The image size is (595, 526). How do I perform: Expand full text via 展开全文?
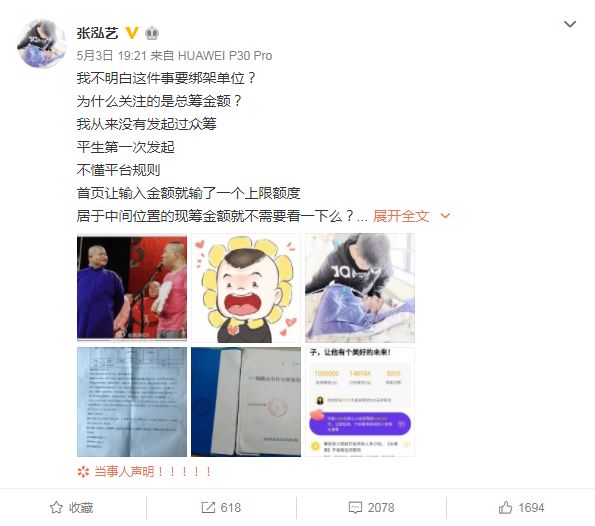coord(401,216)
